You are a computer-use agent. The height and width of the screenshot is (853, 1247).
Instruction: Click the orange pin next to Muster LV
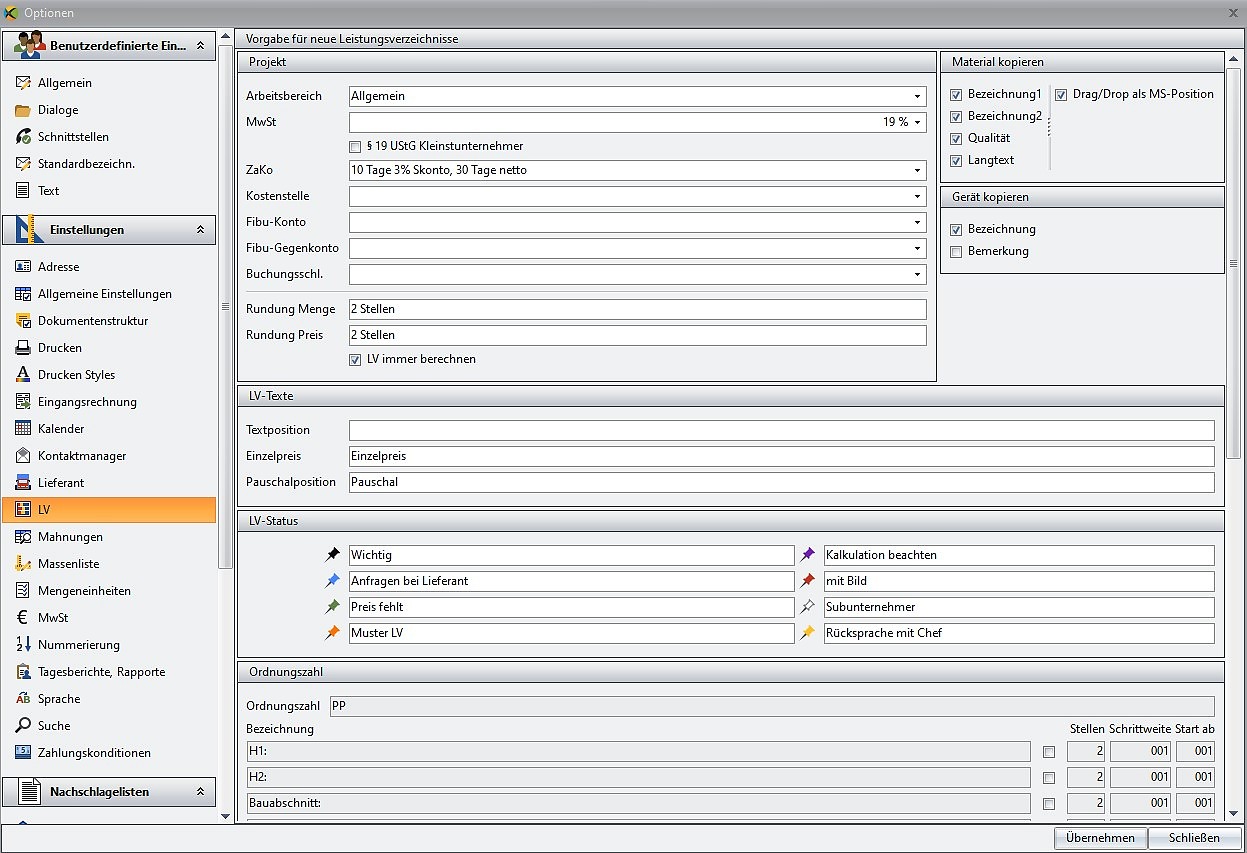pos(333,633)
